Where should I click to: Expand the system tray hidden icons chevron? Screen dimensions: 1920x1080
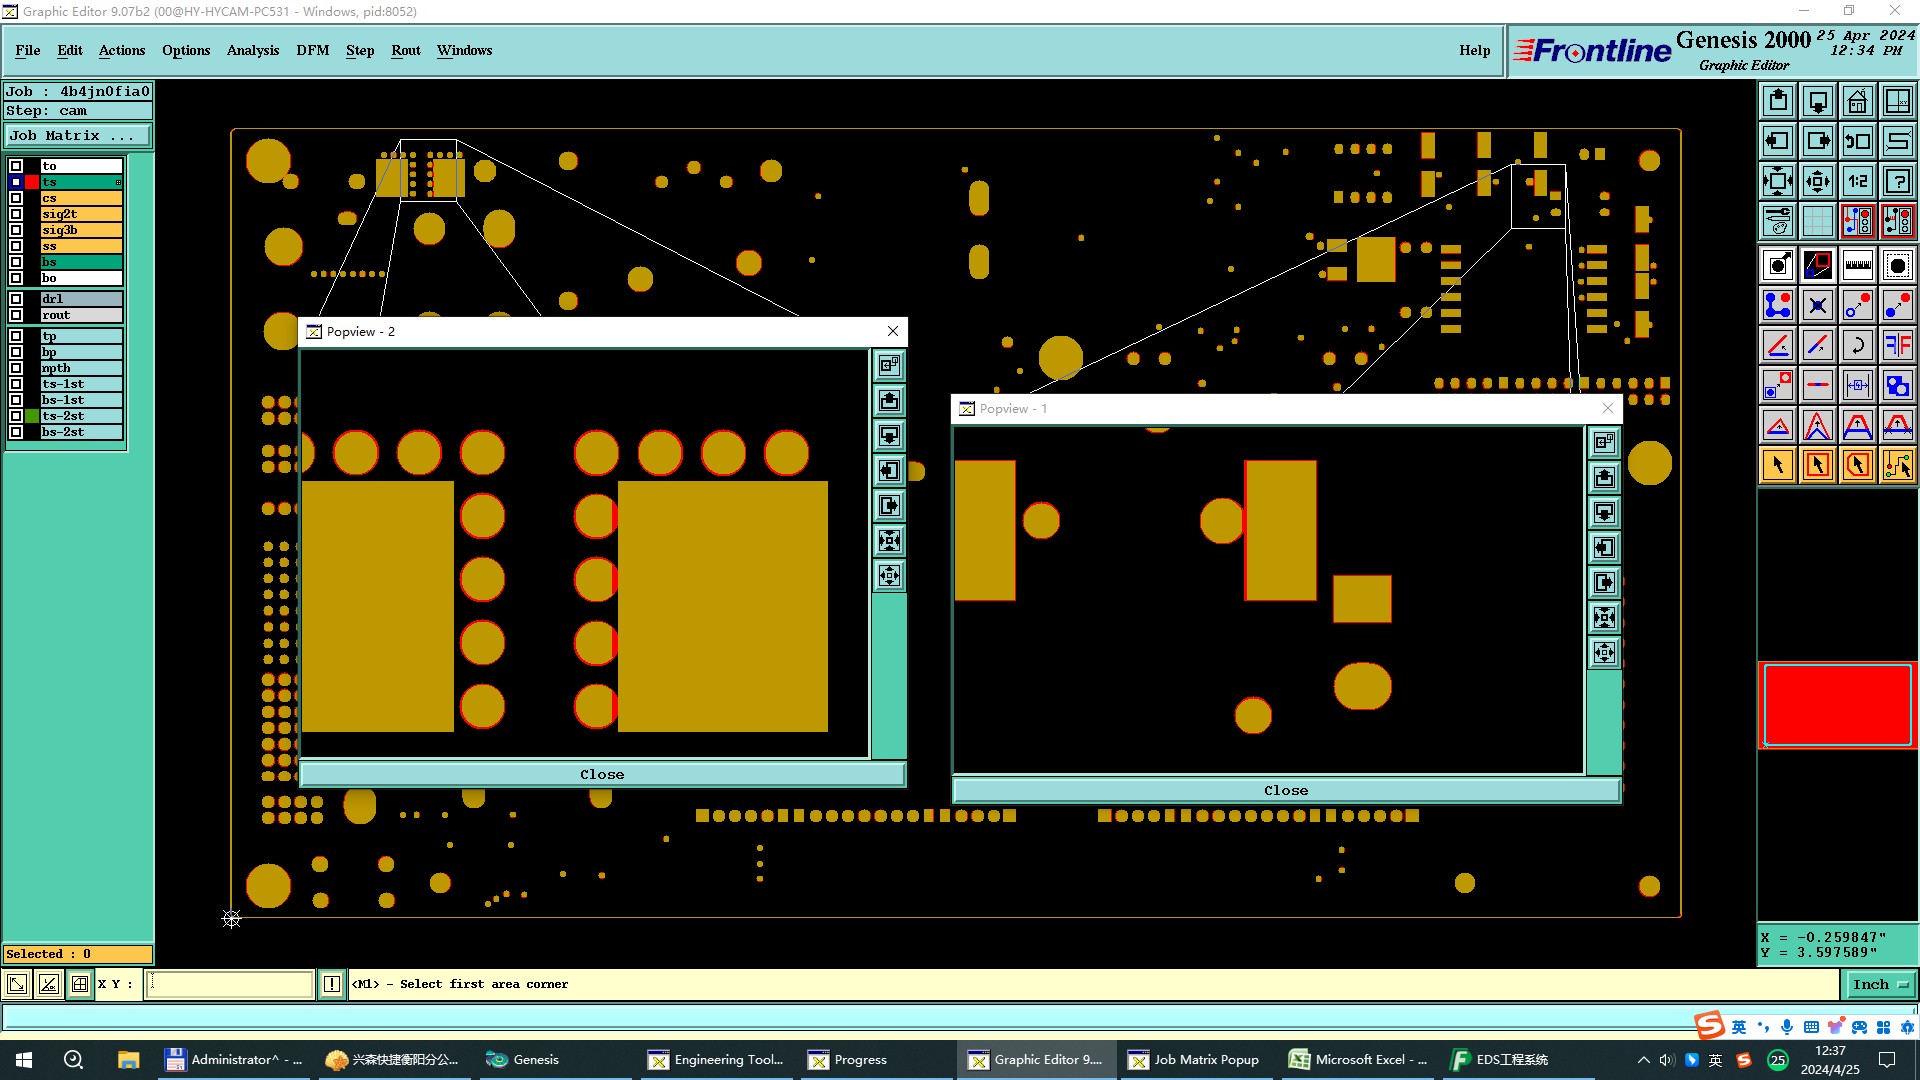point(1643,1060)
